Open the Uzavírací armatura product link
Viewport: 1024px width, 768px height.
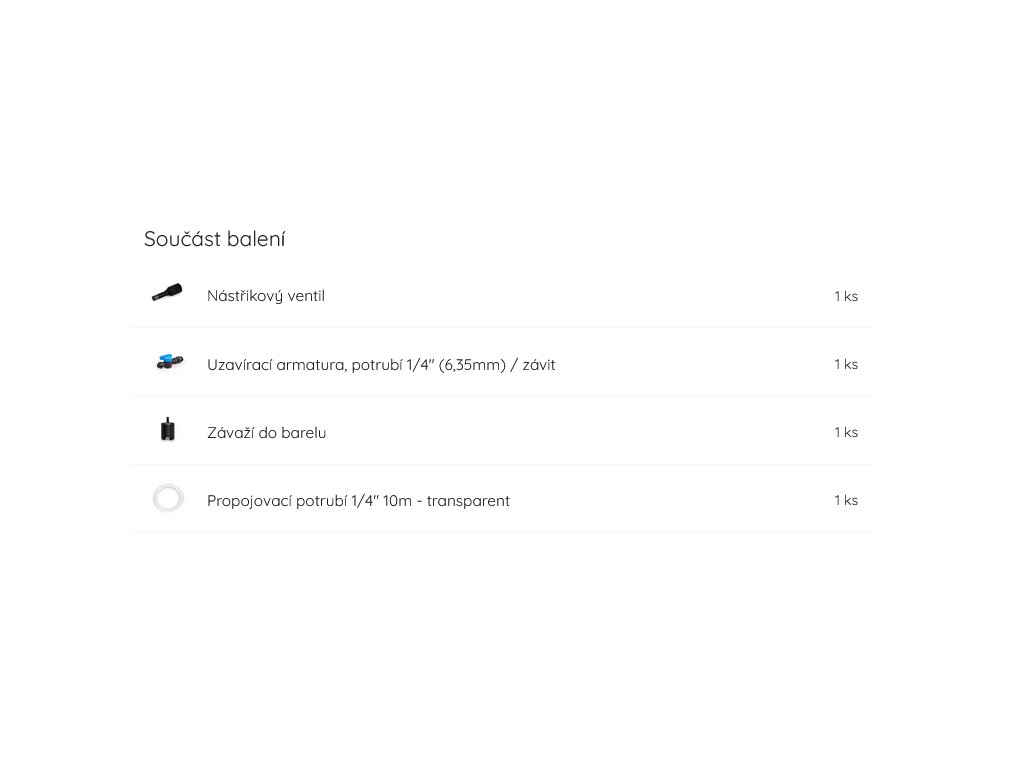pyautogui.click(x=380, y=365)
